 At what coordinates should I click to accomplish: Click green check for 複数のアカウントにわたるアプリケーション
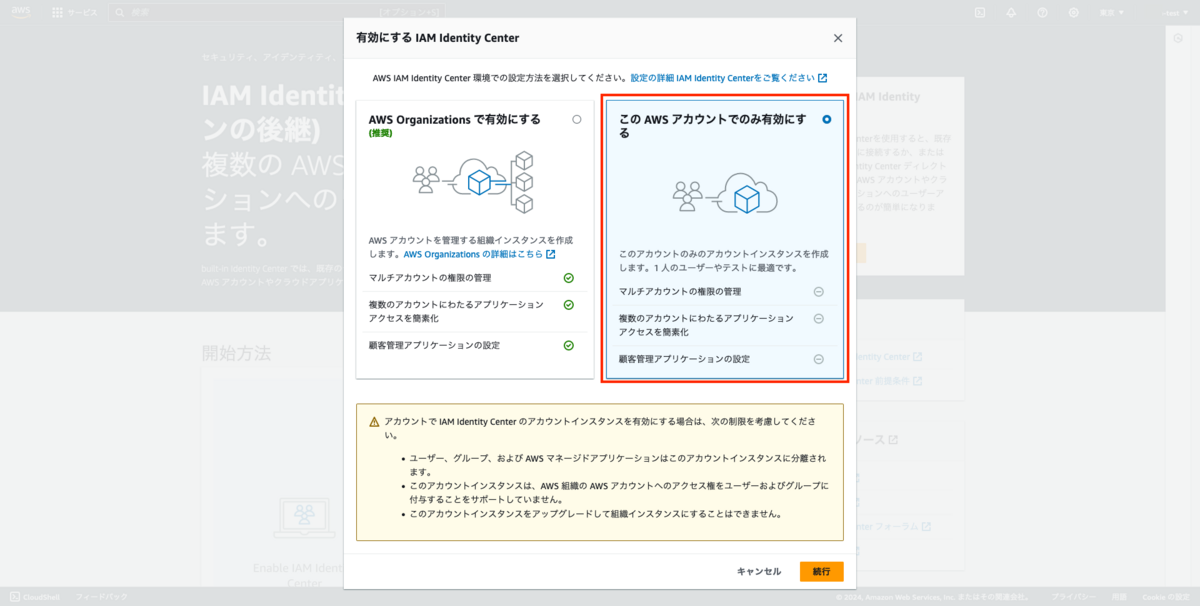pos(568,304)
